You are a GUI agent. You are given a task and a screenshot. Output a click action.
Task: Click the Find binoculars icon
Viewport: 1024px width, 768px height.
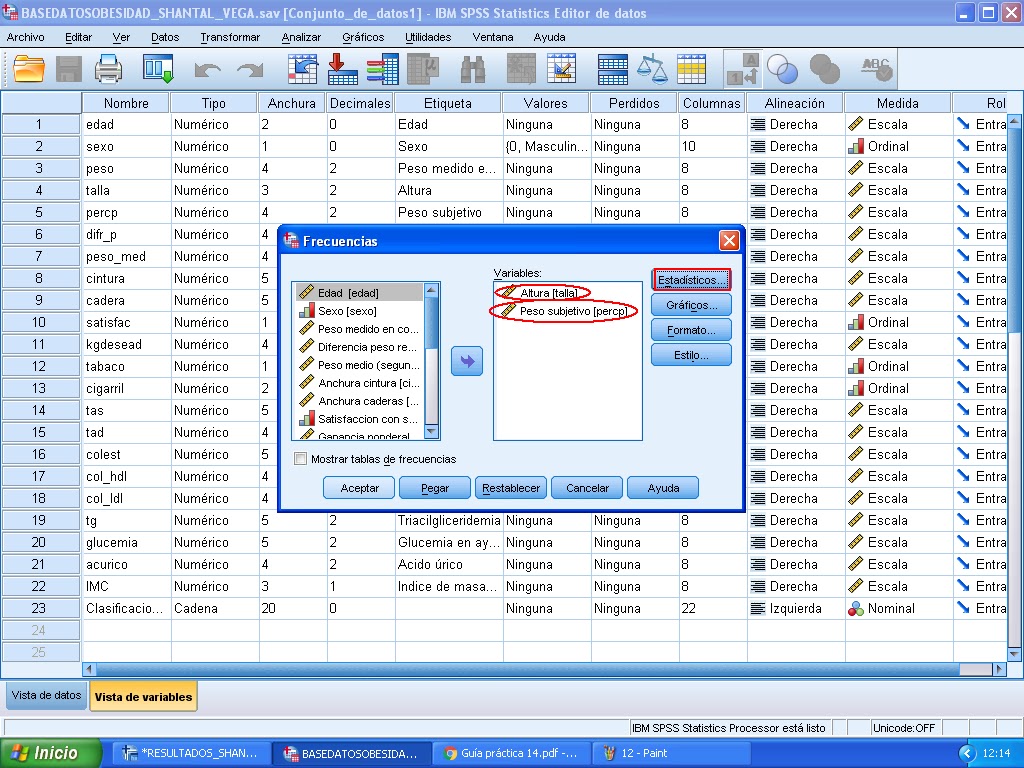[473, 69]
